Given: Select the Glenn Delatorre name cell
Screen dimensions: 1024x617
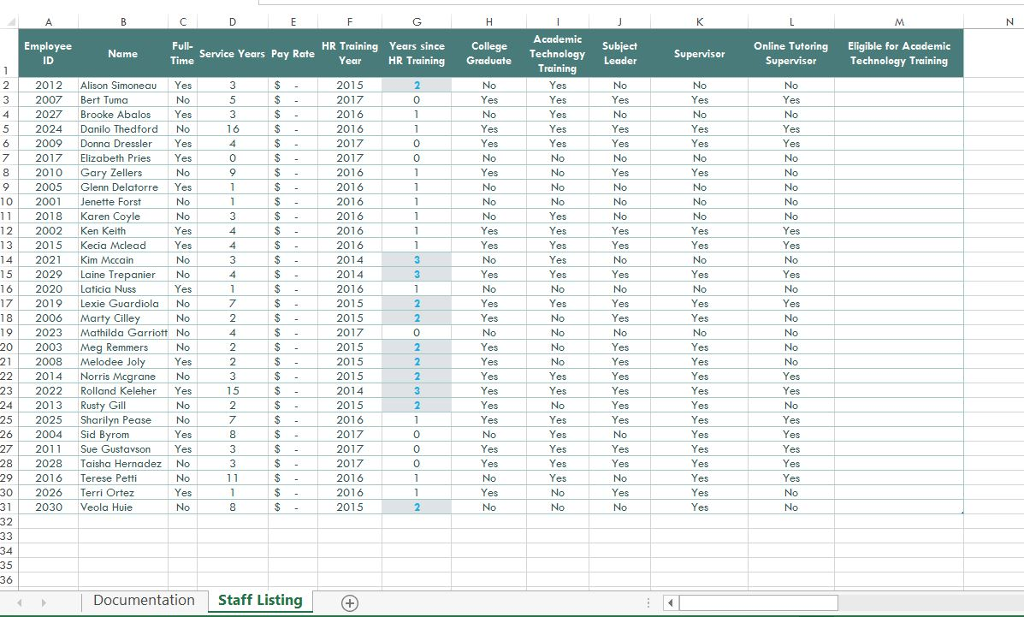Looking at the screenshot, I should 123,187.
